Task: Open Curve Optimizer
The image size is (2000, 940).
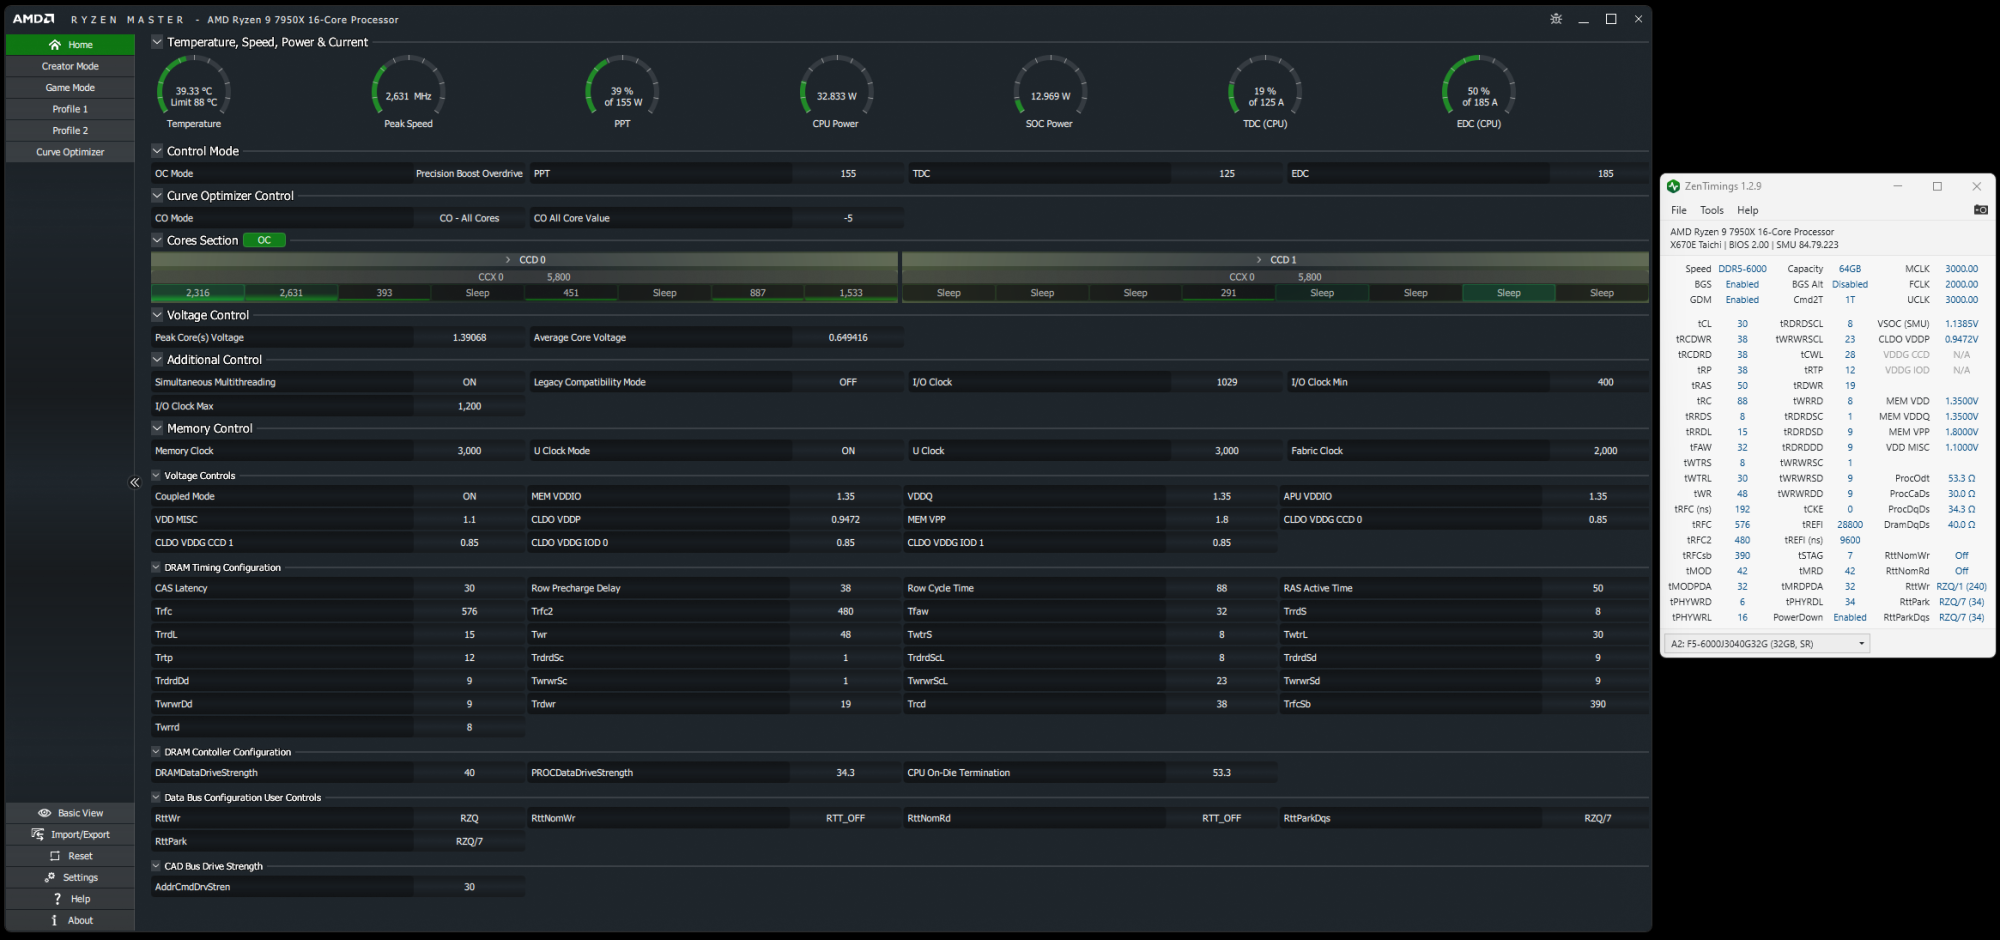Action: (x=69, y=151)
